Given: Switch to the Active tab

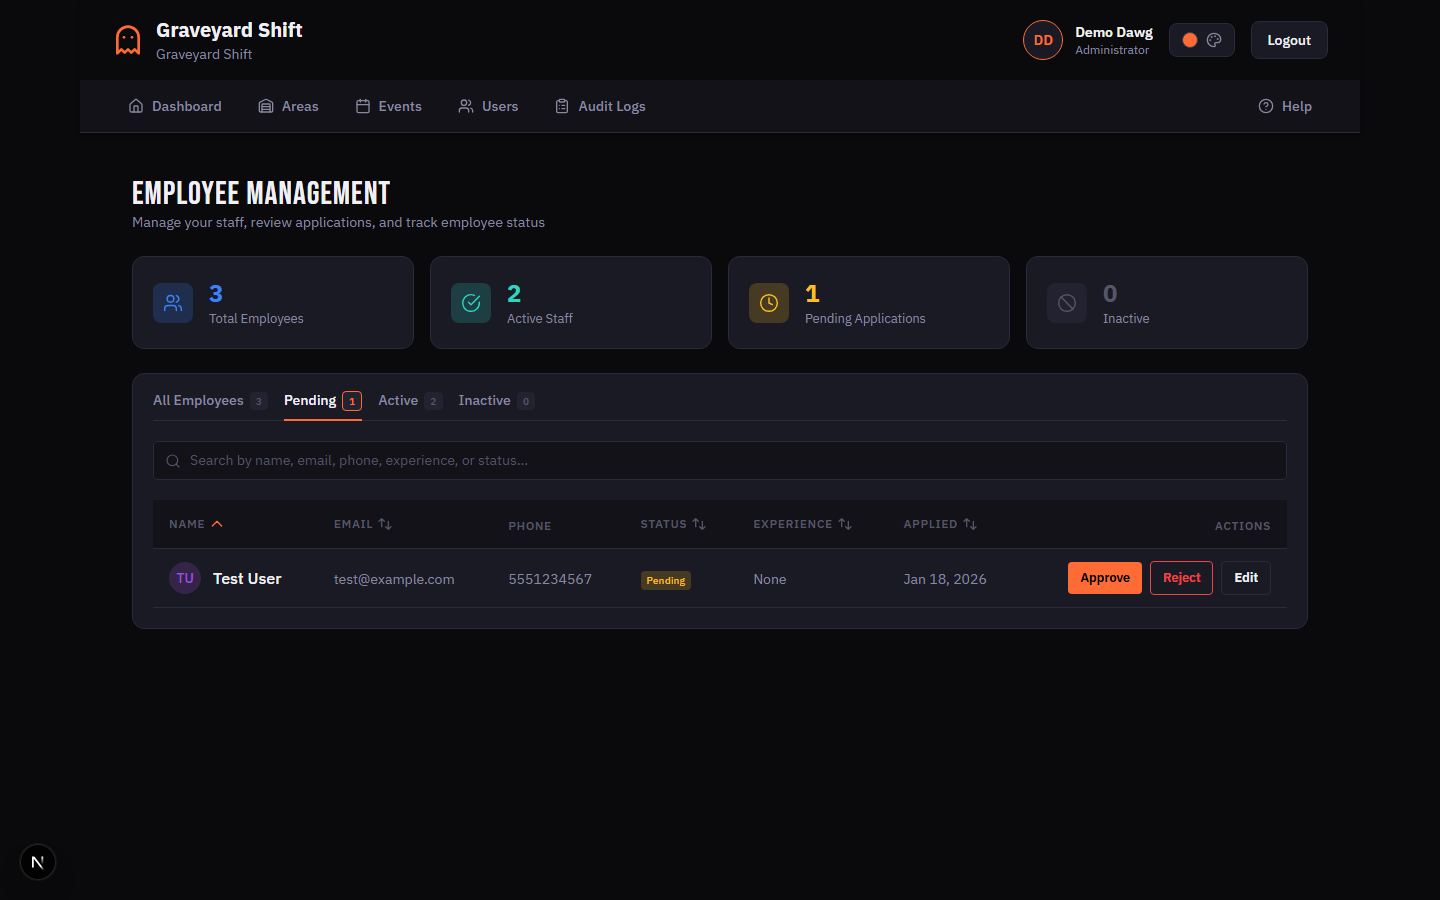Looking at the screenshot, I should click(398, 401).
